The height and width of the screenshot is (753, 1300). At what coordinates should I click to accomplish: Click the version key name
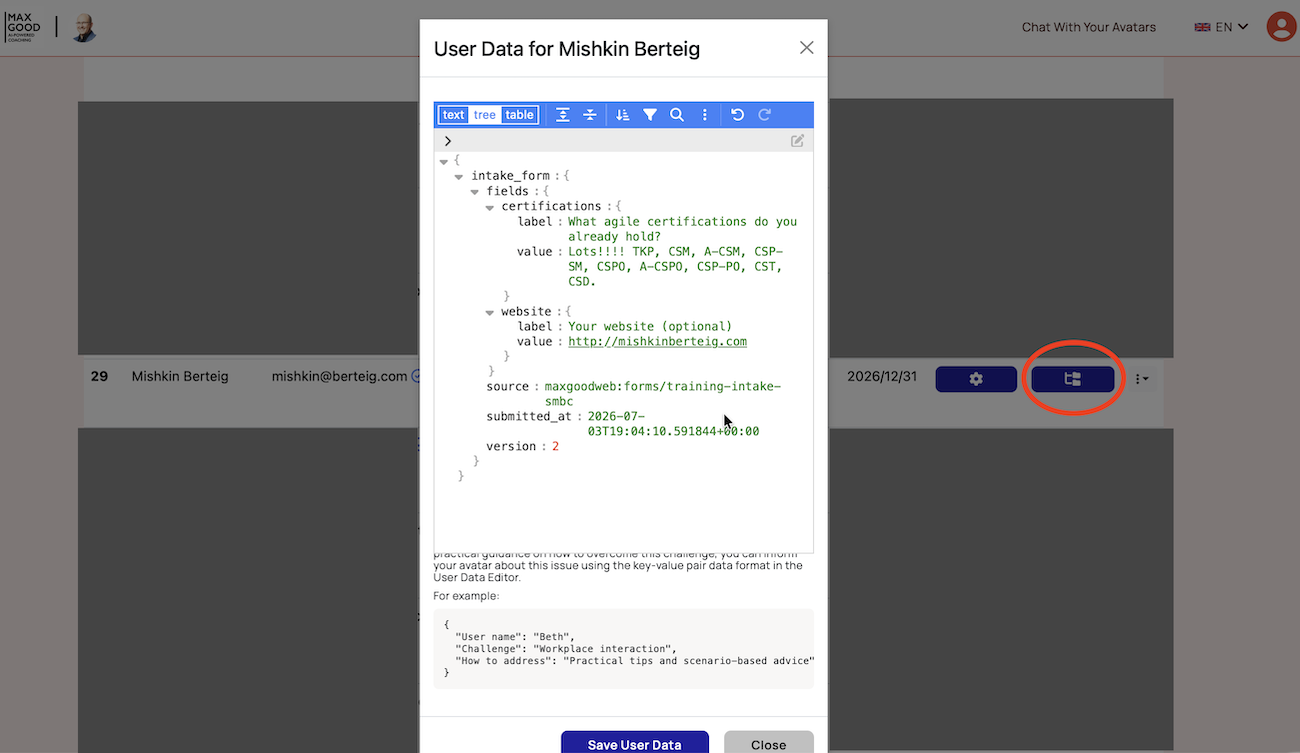(x=511, y=446)
